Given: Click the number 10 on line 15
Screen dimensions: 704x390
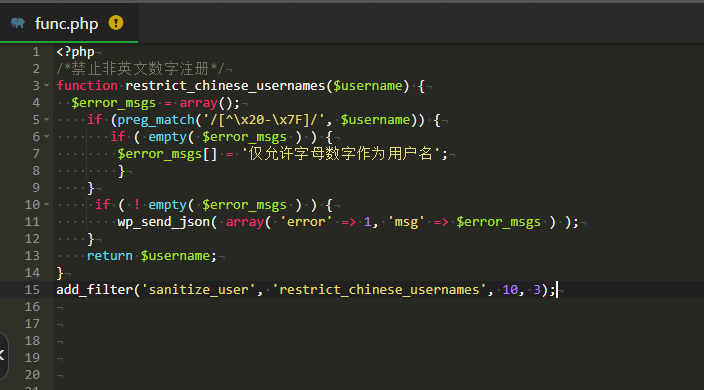Looking at the screenshot, I should coord(510,290).
